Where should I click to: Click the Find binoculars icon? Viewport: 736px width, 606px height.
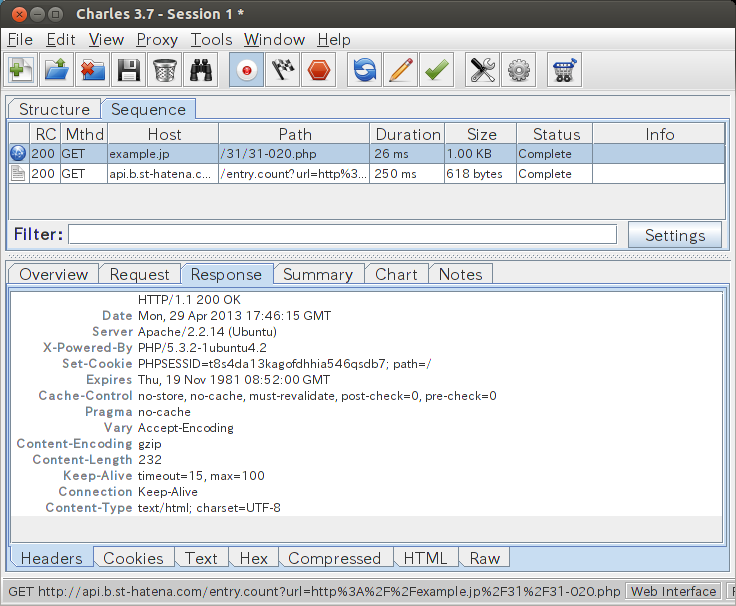pyautogui.click(x=201, y=70)
